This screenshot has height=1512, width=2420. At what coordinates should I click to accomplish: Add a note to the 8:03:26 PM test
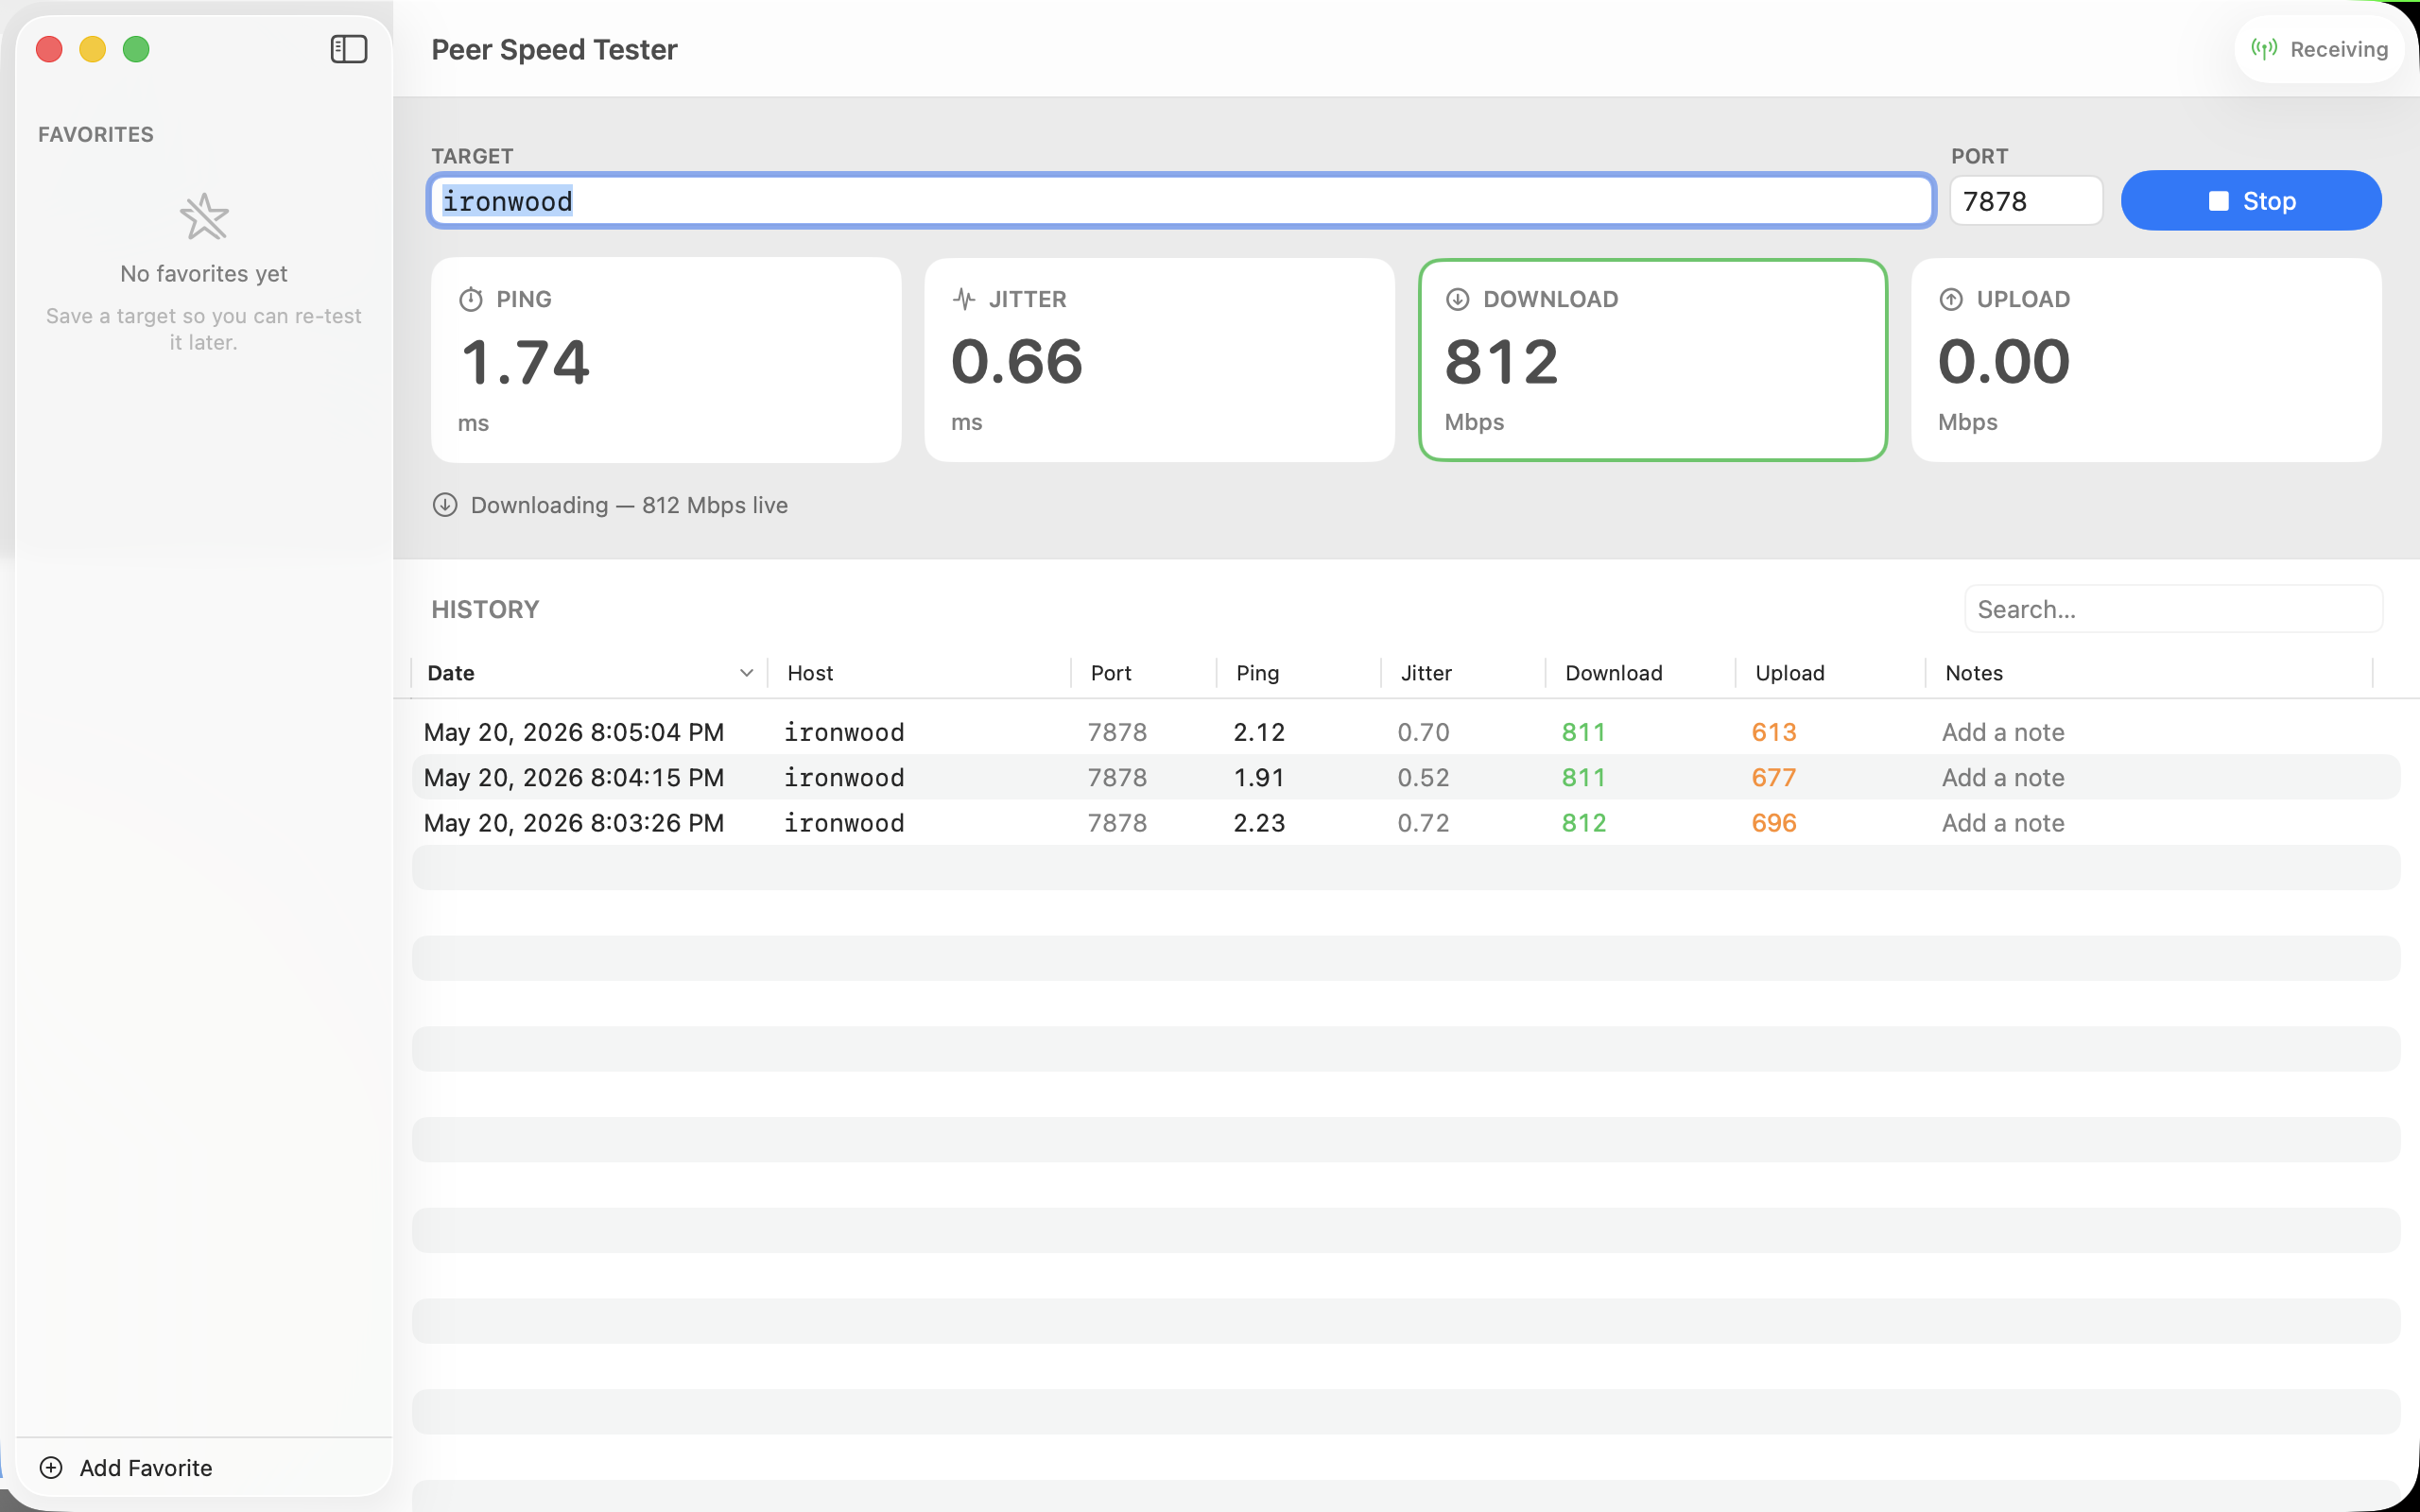2003,823
